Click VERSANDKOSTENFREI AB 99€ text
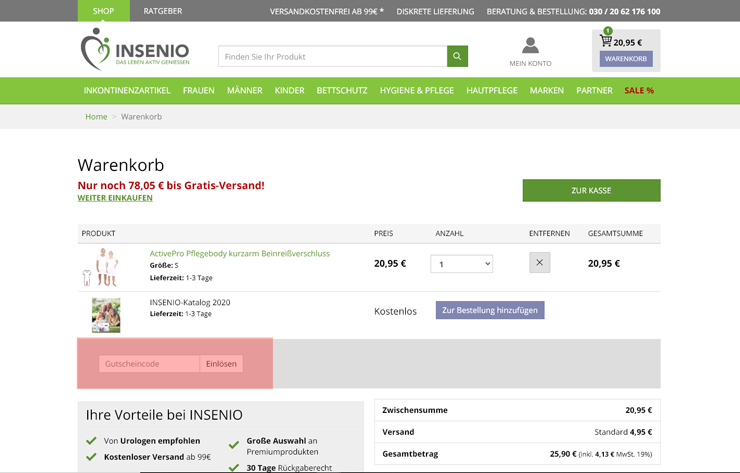 (327, 11)
